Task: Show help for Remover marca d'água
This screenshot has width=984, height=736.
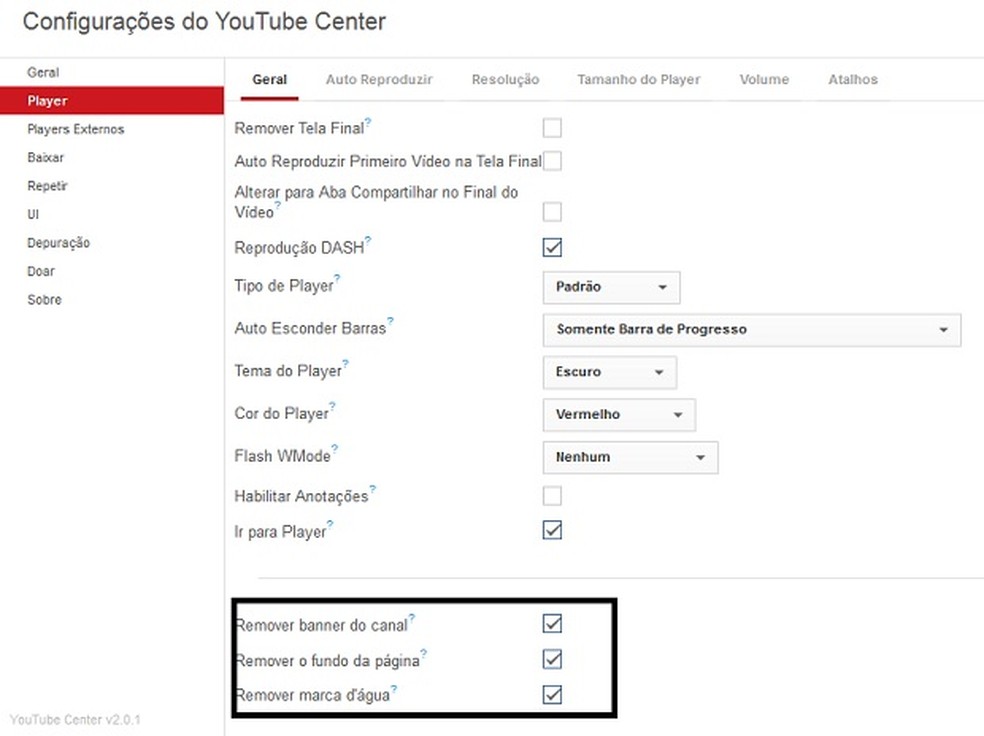Action: (x=394, y=688)
